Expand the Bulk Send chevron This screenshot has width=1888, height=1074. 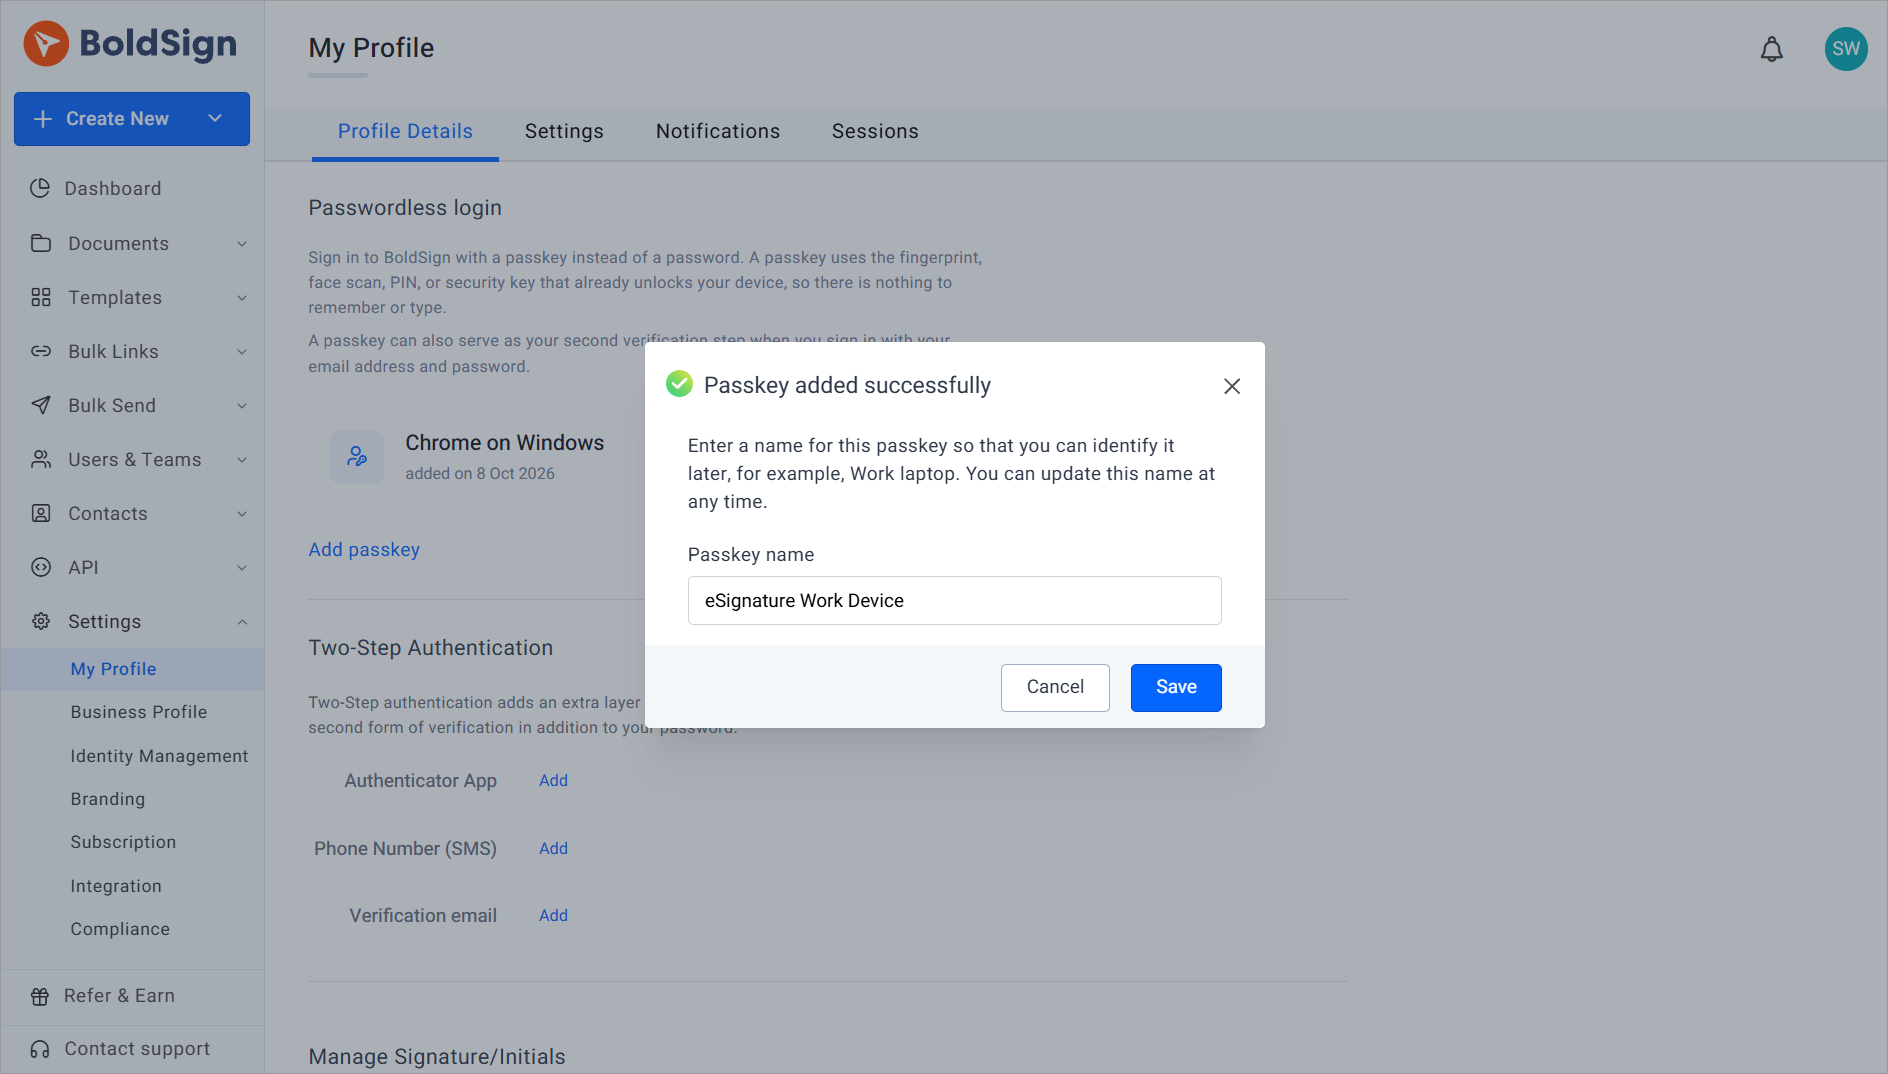[x=242, y=406]
